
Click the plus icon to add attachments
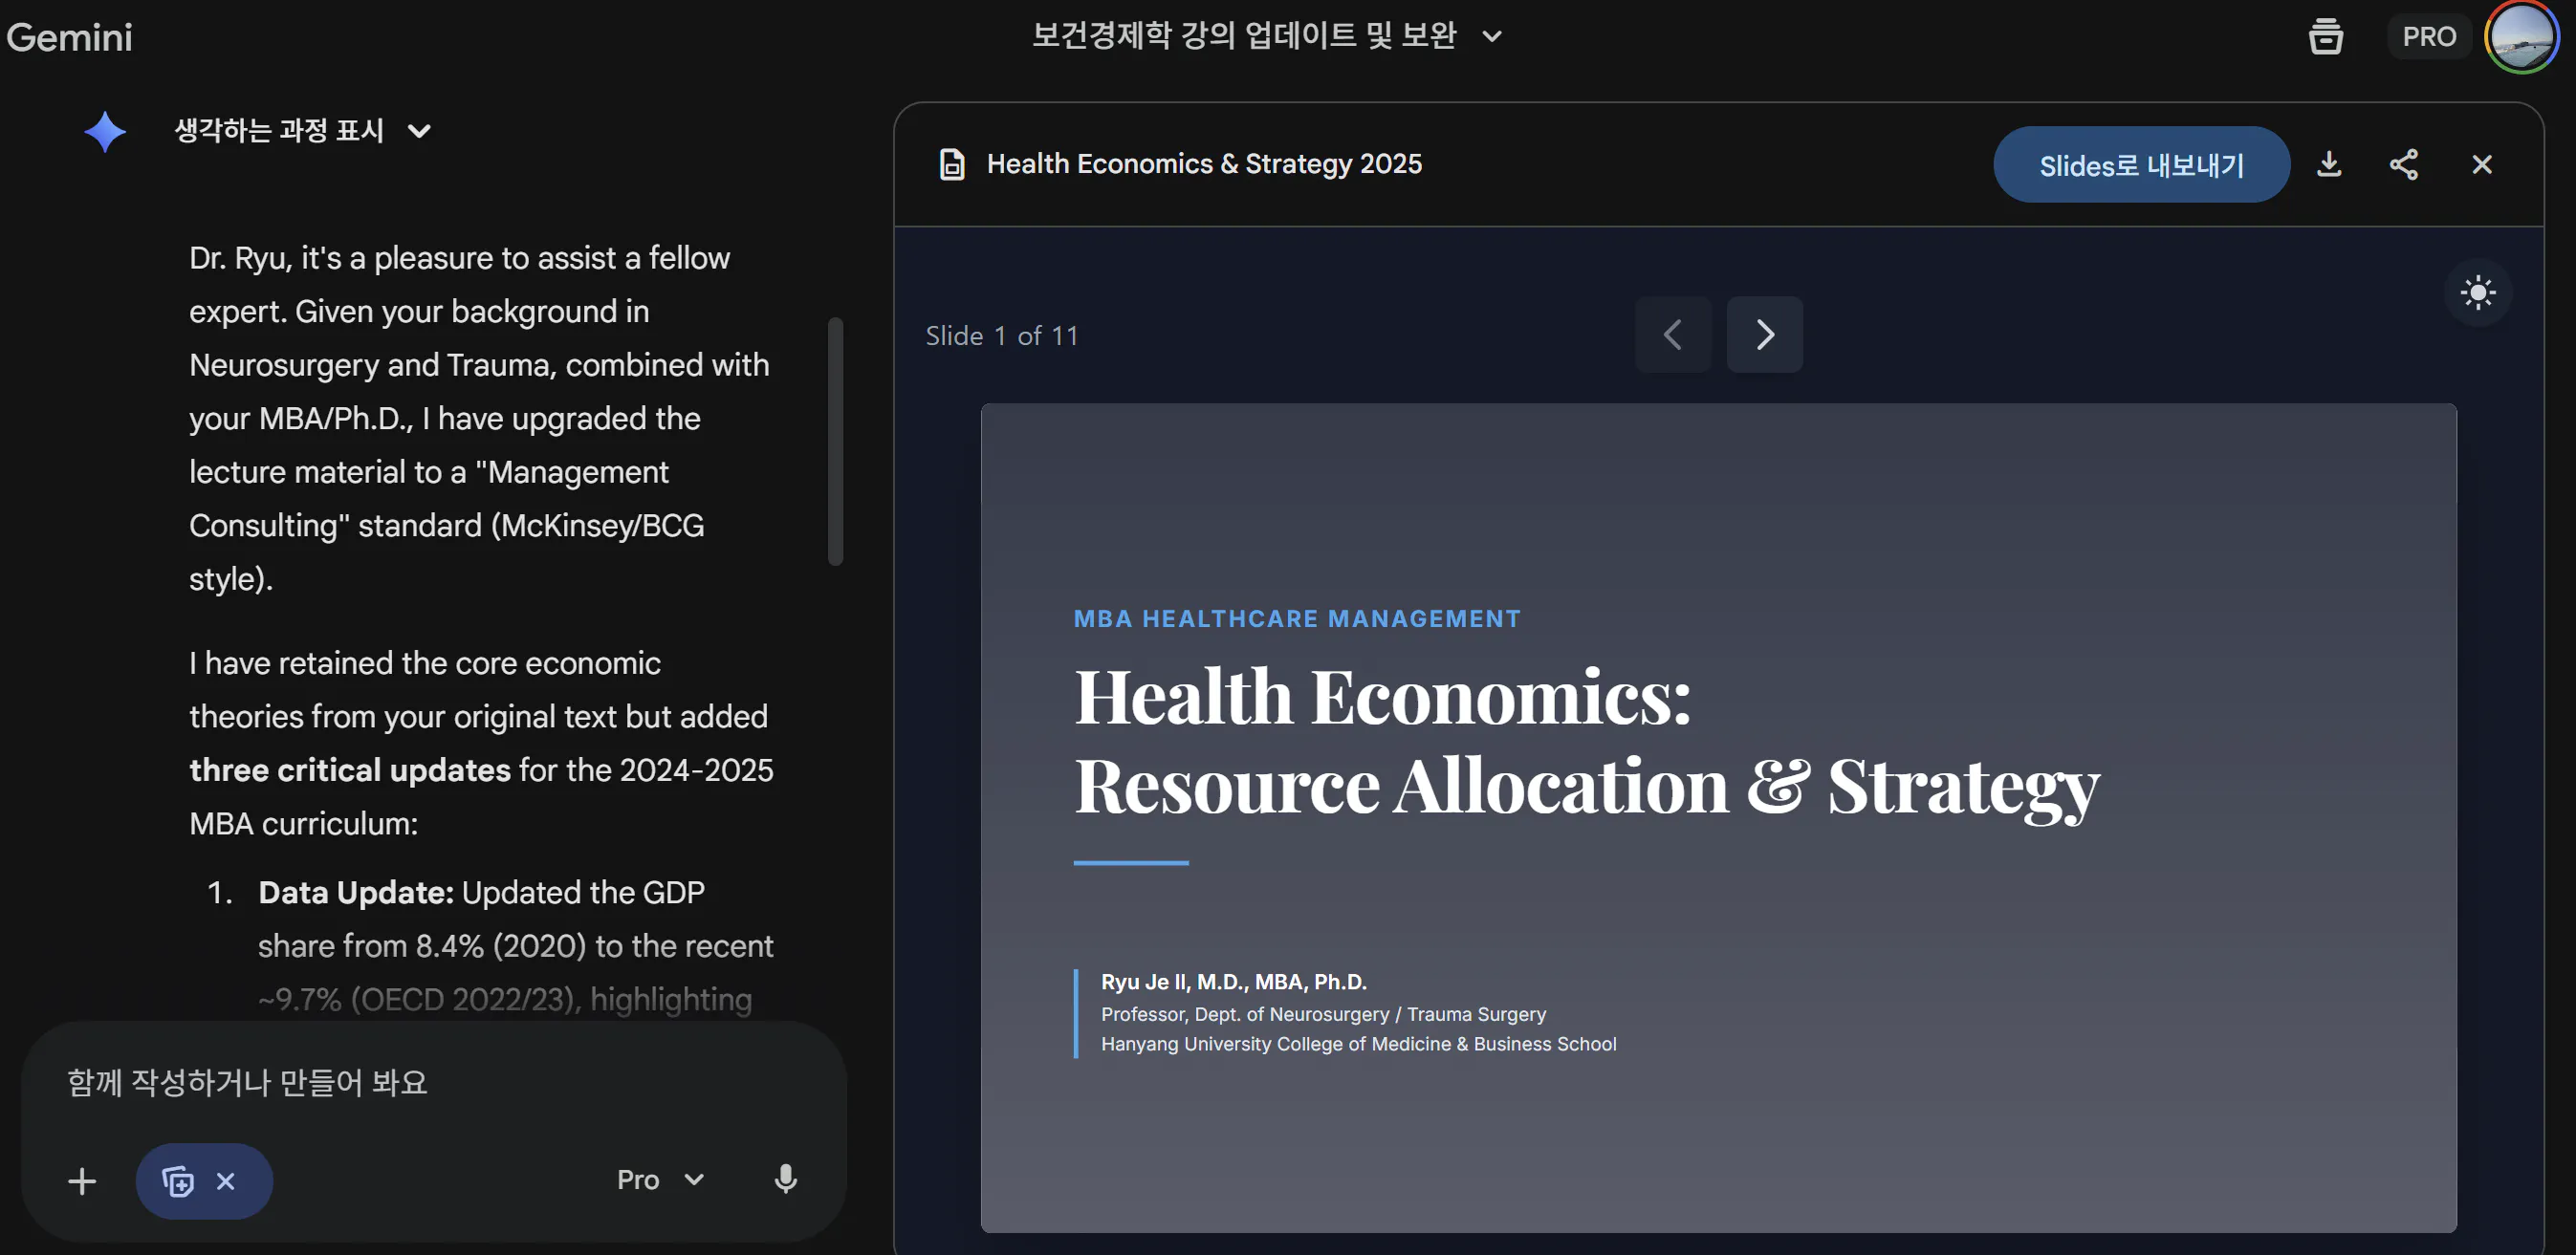click(x=82, y=1182)
